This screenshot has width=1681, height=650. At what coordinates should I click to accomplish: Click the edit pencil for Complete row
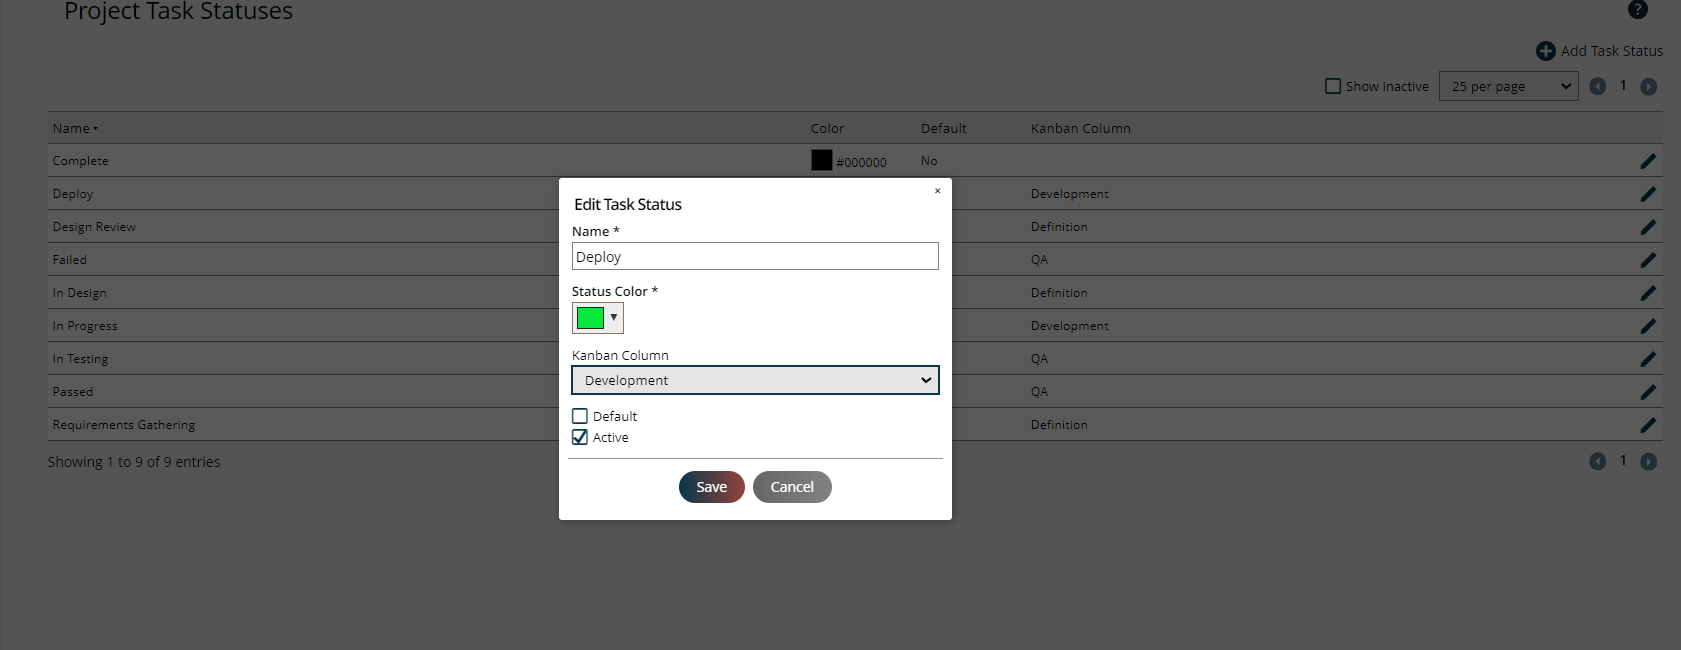pyautogui.click(x=1648, y=161)
